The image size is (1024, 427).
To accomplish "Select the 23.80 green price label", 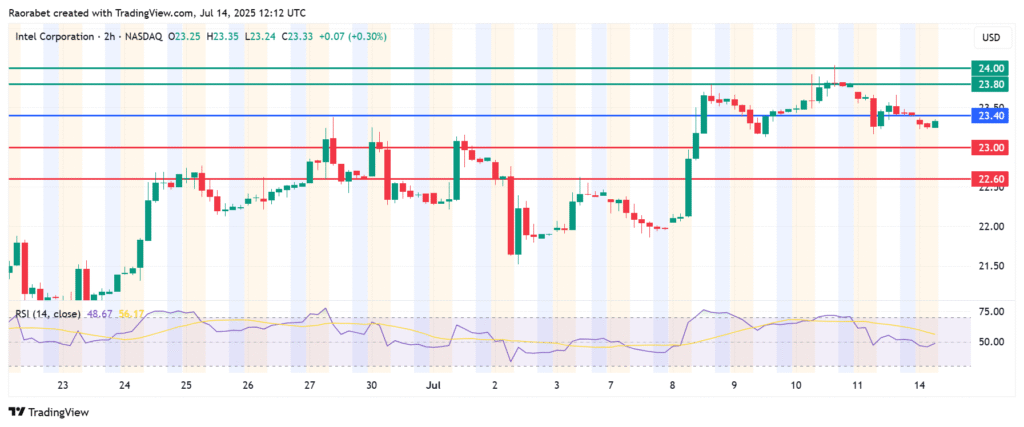I will click(990, 85).
